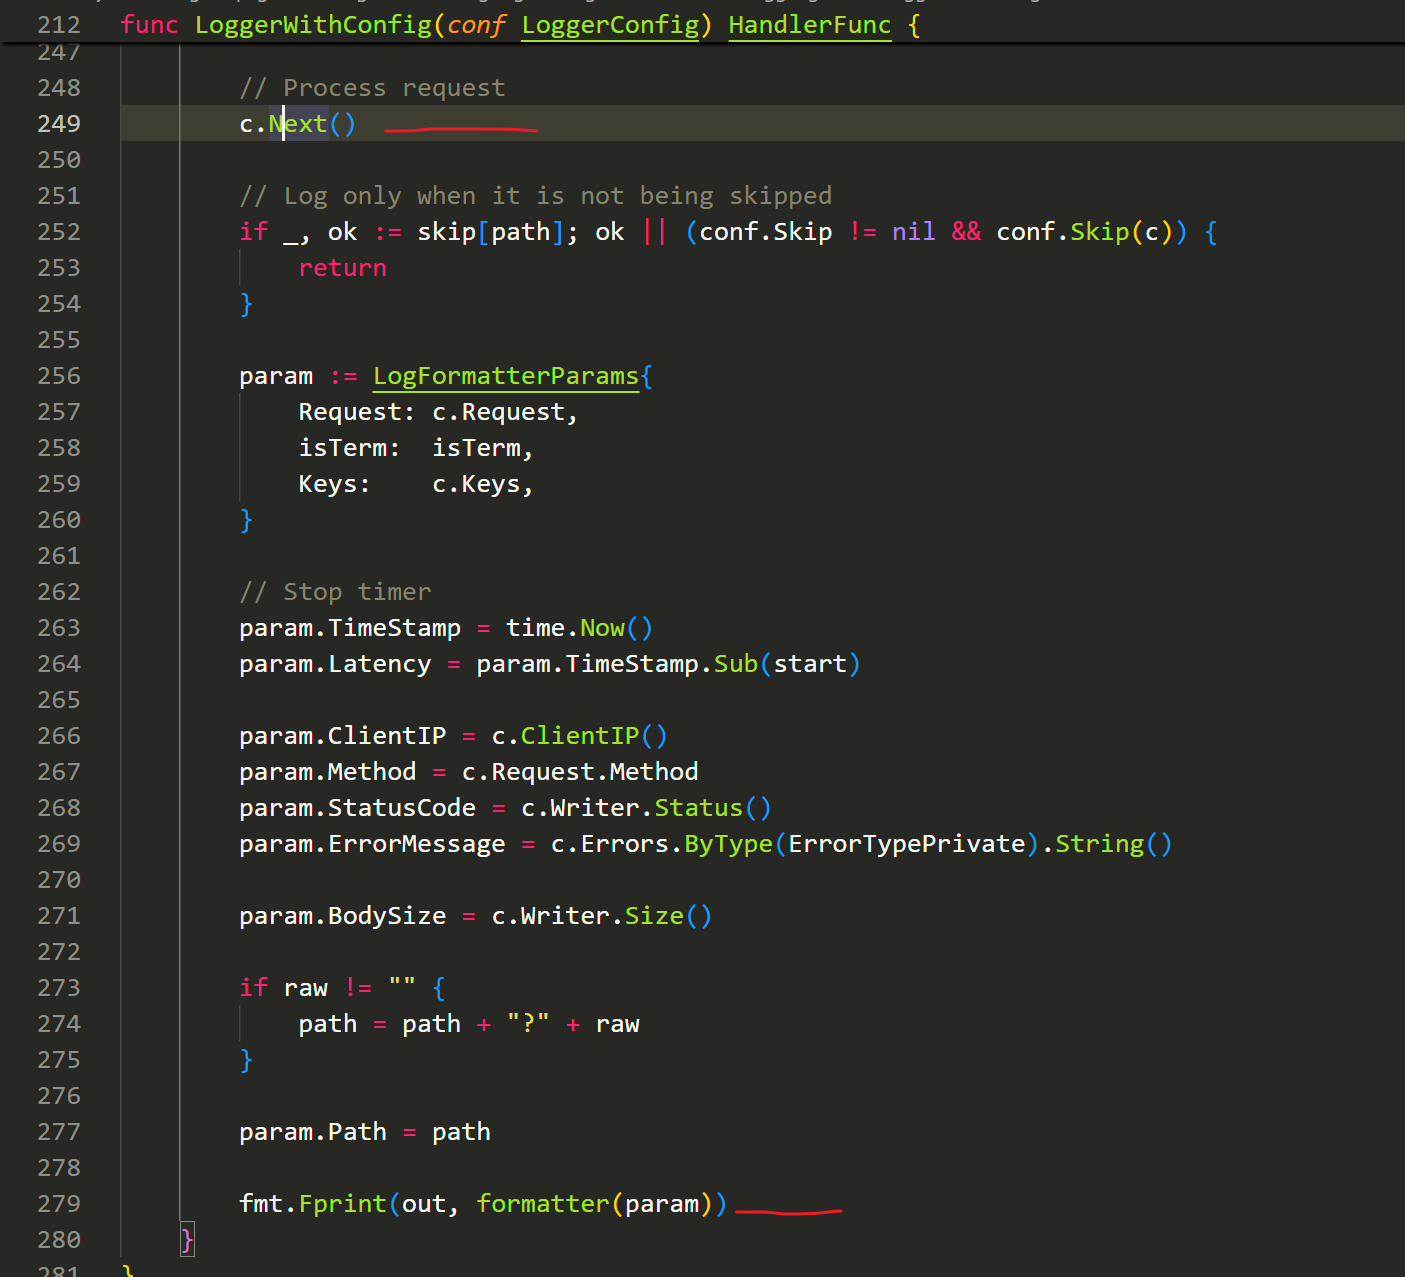Click the closing brace on line 280
1405x1277 pixels.
click(x=186, y=1240)
